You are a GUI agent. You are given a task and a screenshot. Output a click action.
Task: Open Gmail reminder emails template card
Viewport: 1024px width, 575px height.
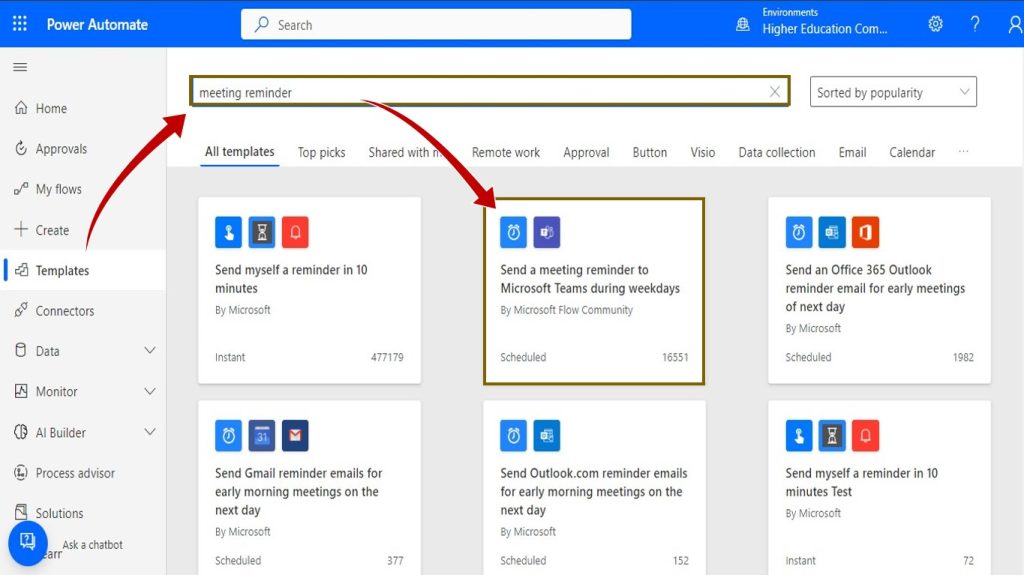pyautogui.click(x=310, y=488)
